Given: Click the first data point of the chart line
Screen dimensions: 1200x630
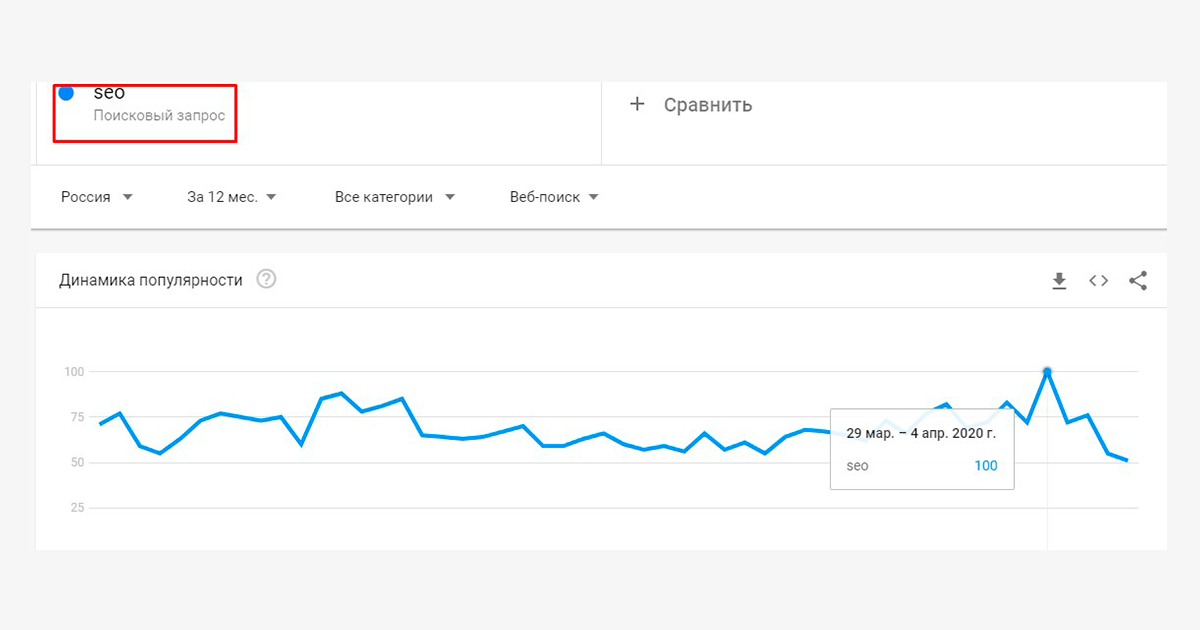Looking at the screenshot, I should (100, 424).
